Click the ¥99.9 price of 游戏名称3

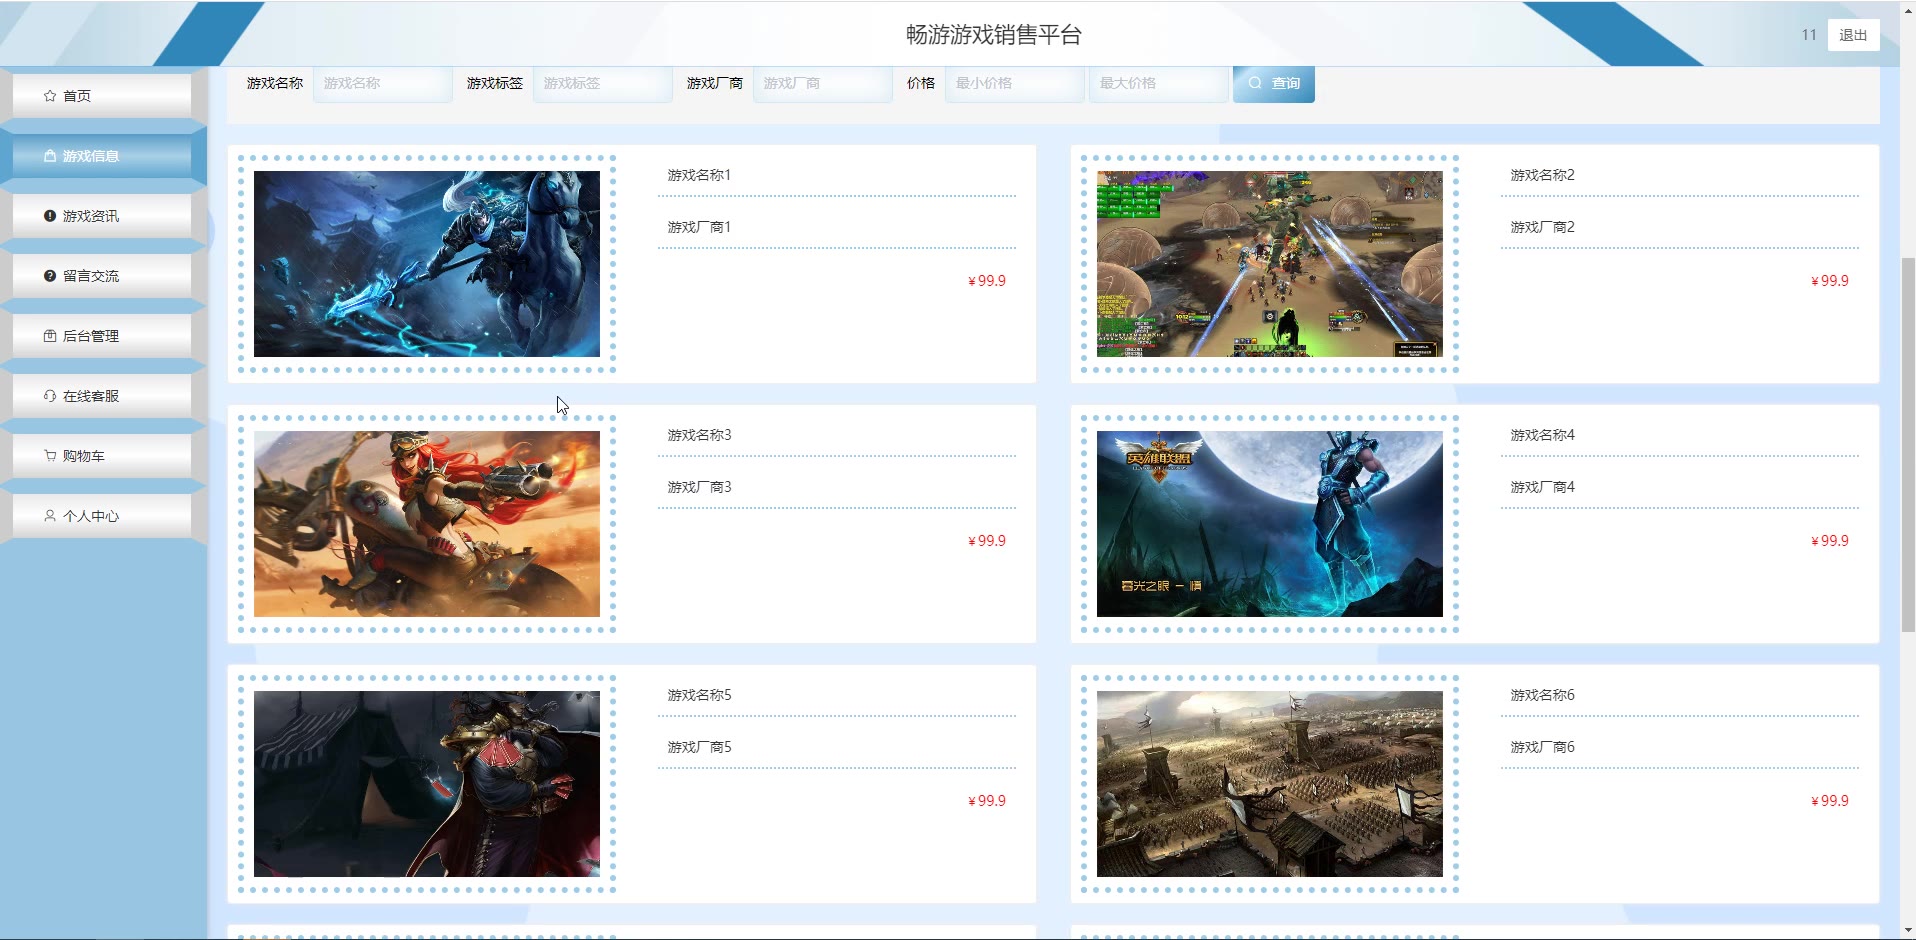[x=987, y=541]
